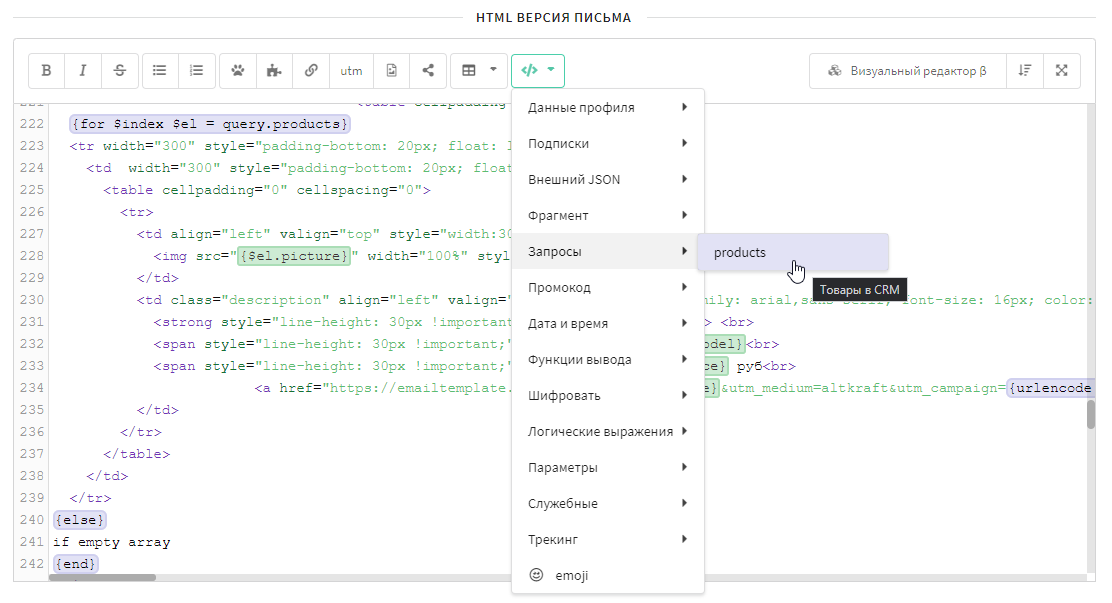
Task: Open the Служебные submenu
Action: point(608,504)
